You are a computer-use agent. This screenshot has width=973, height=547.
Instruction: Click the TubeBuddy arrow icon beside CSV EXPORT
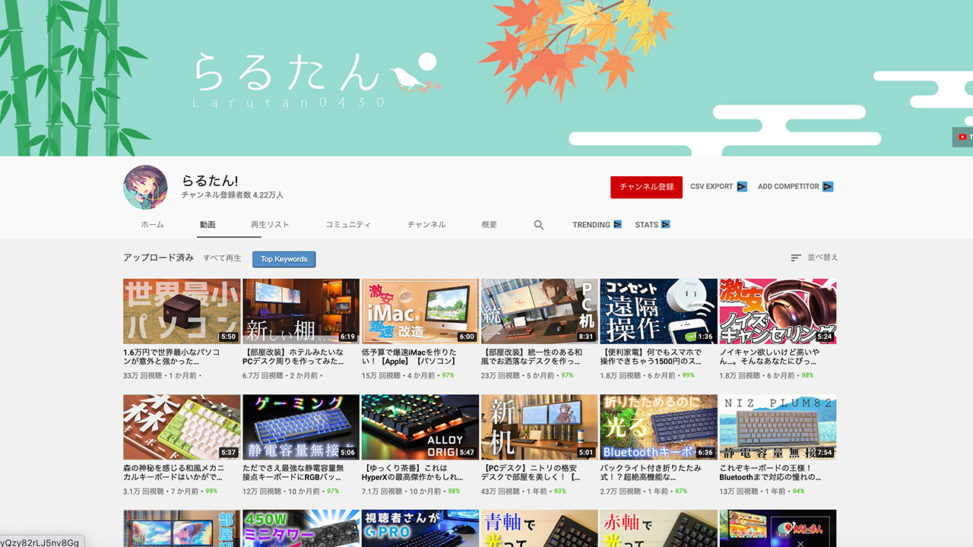[x=742, y=186]
